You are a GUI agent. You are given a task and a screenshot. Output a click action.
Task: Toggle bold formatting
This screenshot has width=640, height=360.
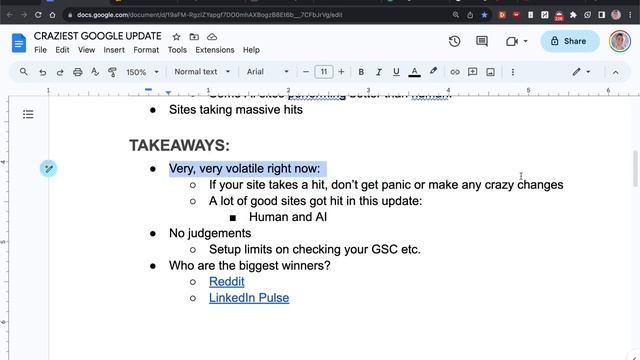[361, 72]
